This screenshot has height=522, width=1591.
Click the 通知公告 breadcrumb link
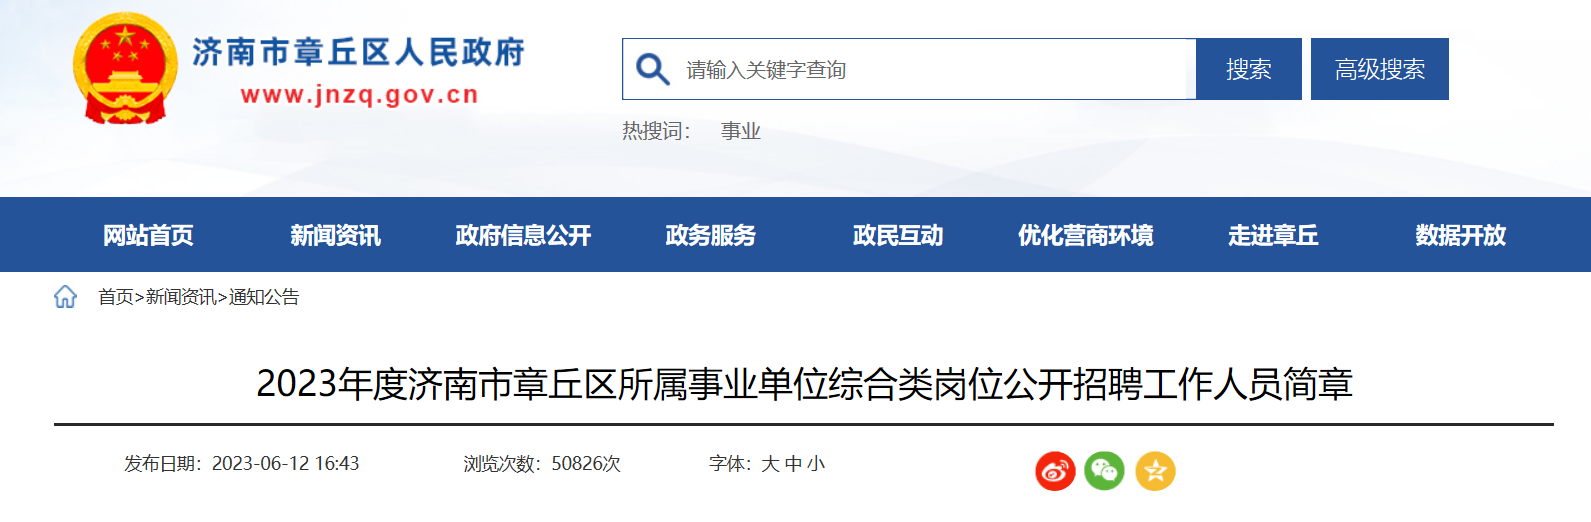tap(264, 297)
